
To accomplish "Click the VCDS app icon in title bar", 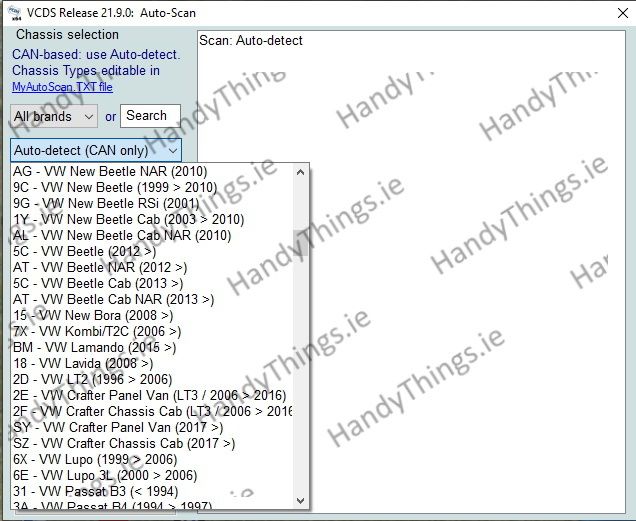I will [15, 13].
